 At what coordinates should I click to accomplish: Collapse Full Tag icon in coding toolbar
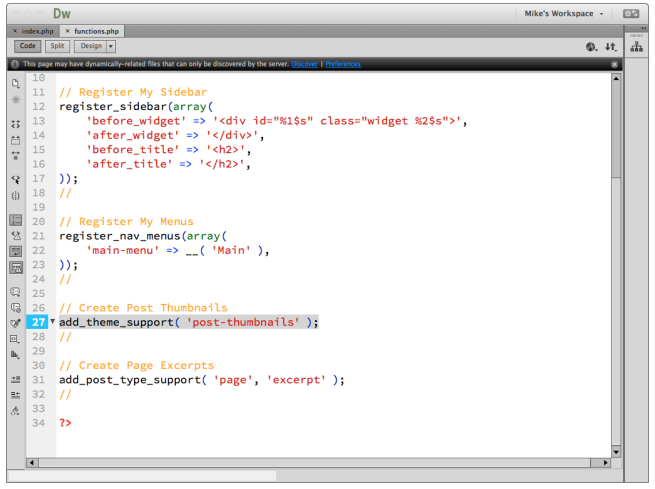coord(16,124)
